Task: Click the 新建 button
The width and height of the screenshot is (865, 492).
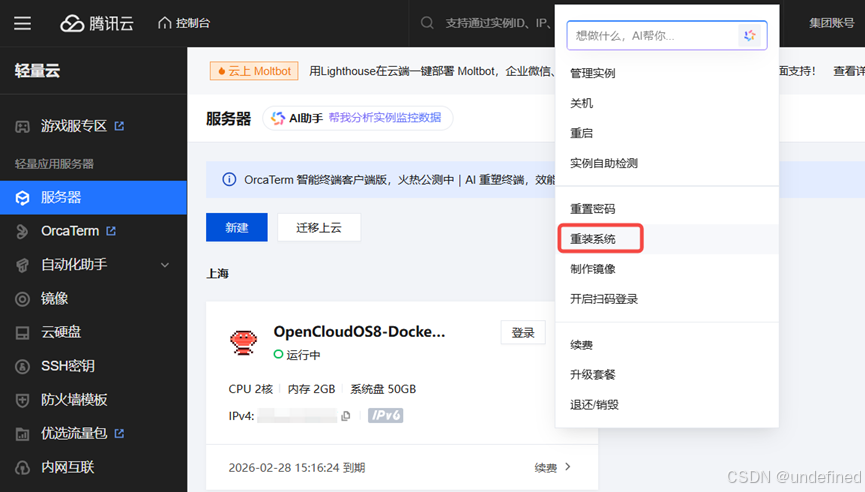Action: (237, 227)
